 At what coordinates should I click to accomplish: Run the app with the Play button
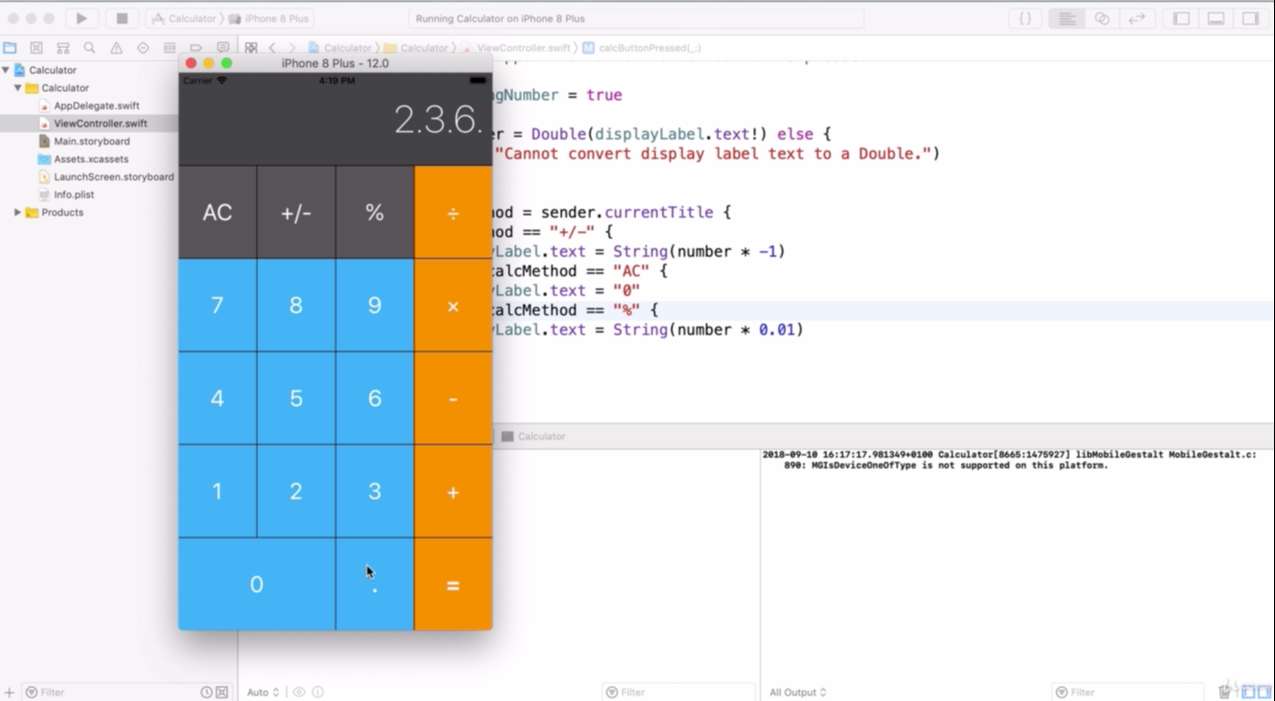tap(82, 18)
